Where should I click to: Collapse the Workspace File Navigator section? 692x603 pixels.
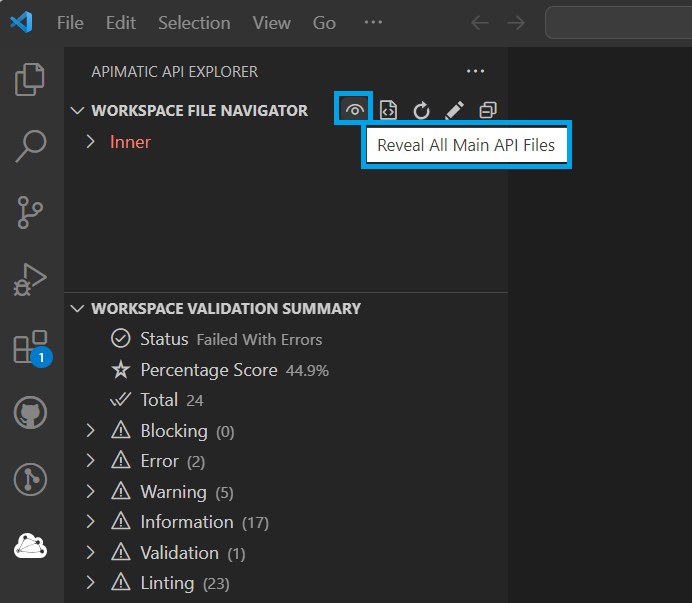[x=77, y=110]
